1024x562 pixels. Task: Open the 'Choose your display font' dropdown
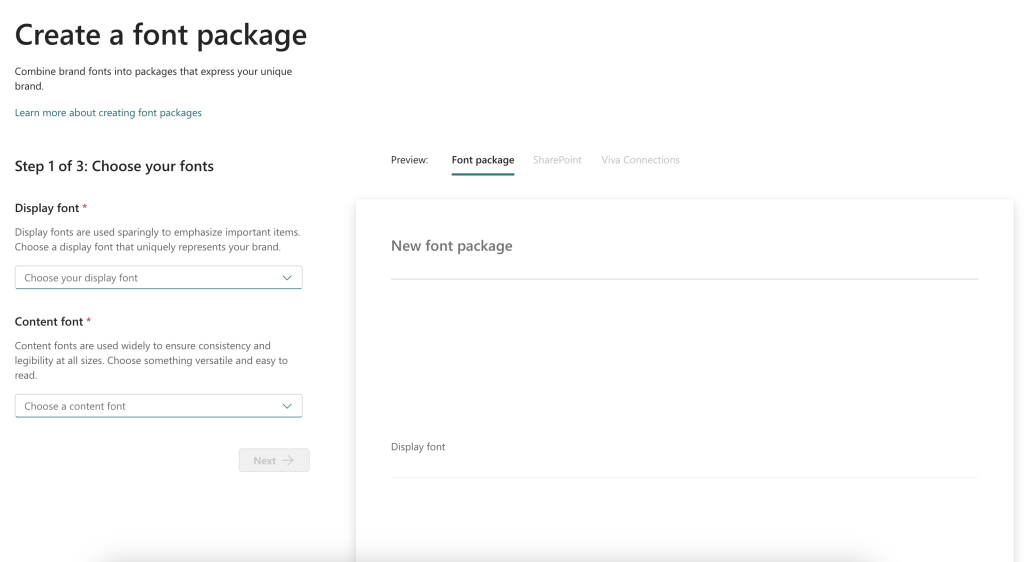click(150, 278)
